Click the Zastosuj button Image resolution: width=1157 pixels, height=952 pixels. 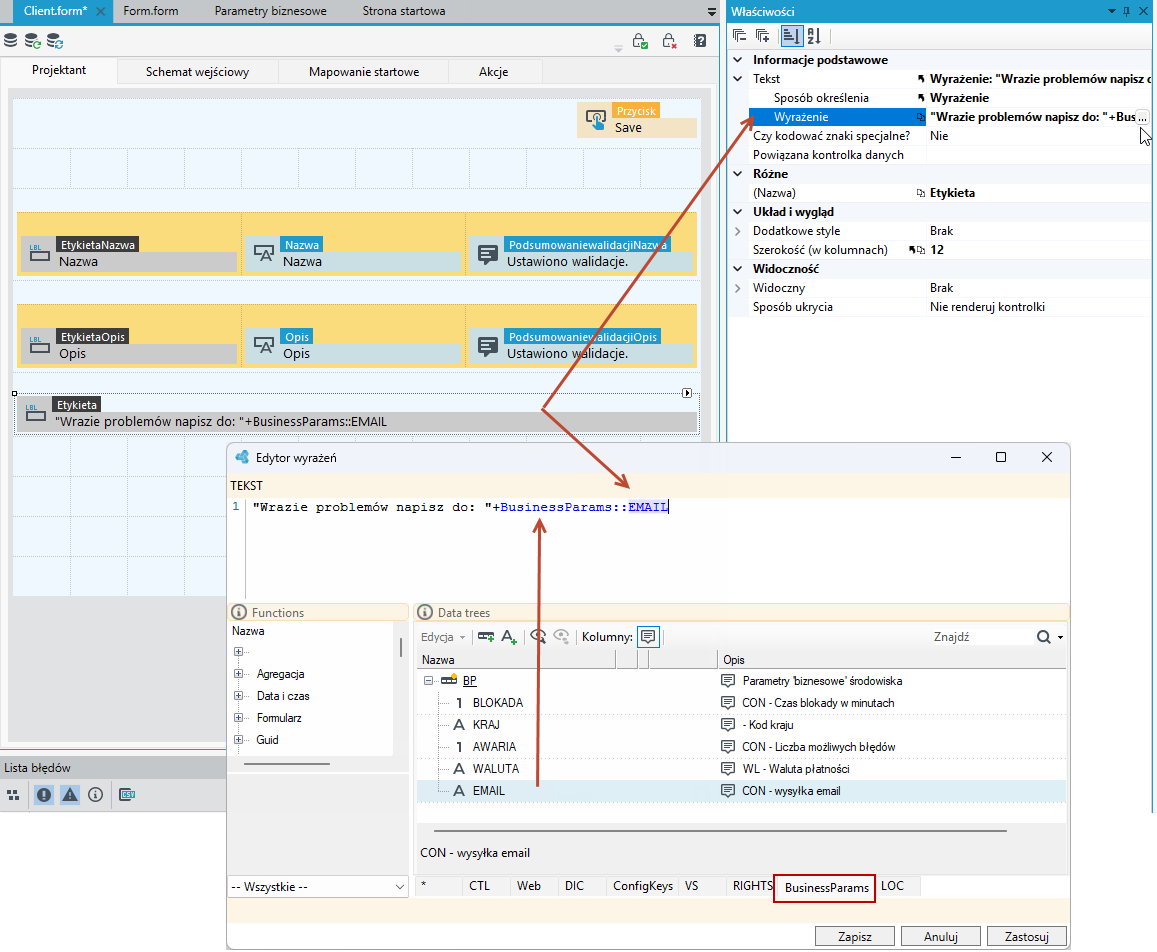pos(1026,937)
